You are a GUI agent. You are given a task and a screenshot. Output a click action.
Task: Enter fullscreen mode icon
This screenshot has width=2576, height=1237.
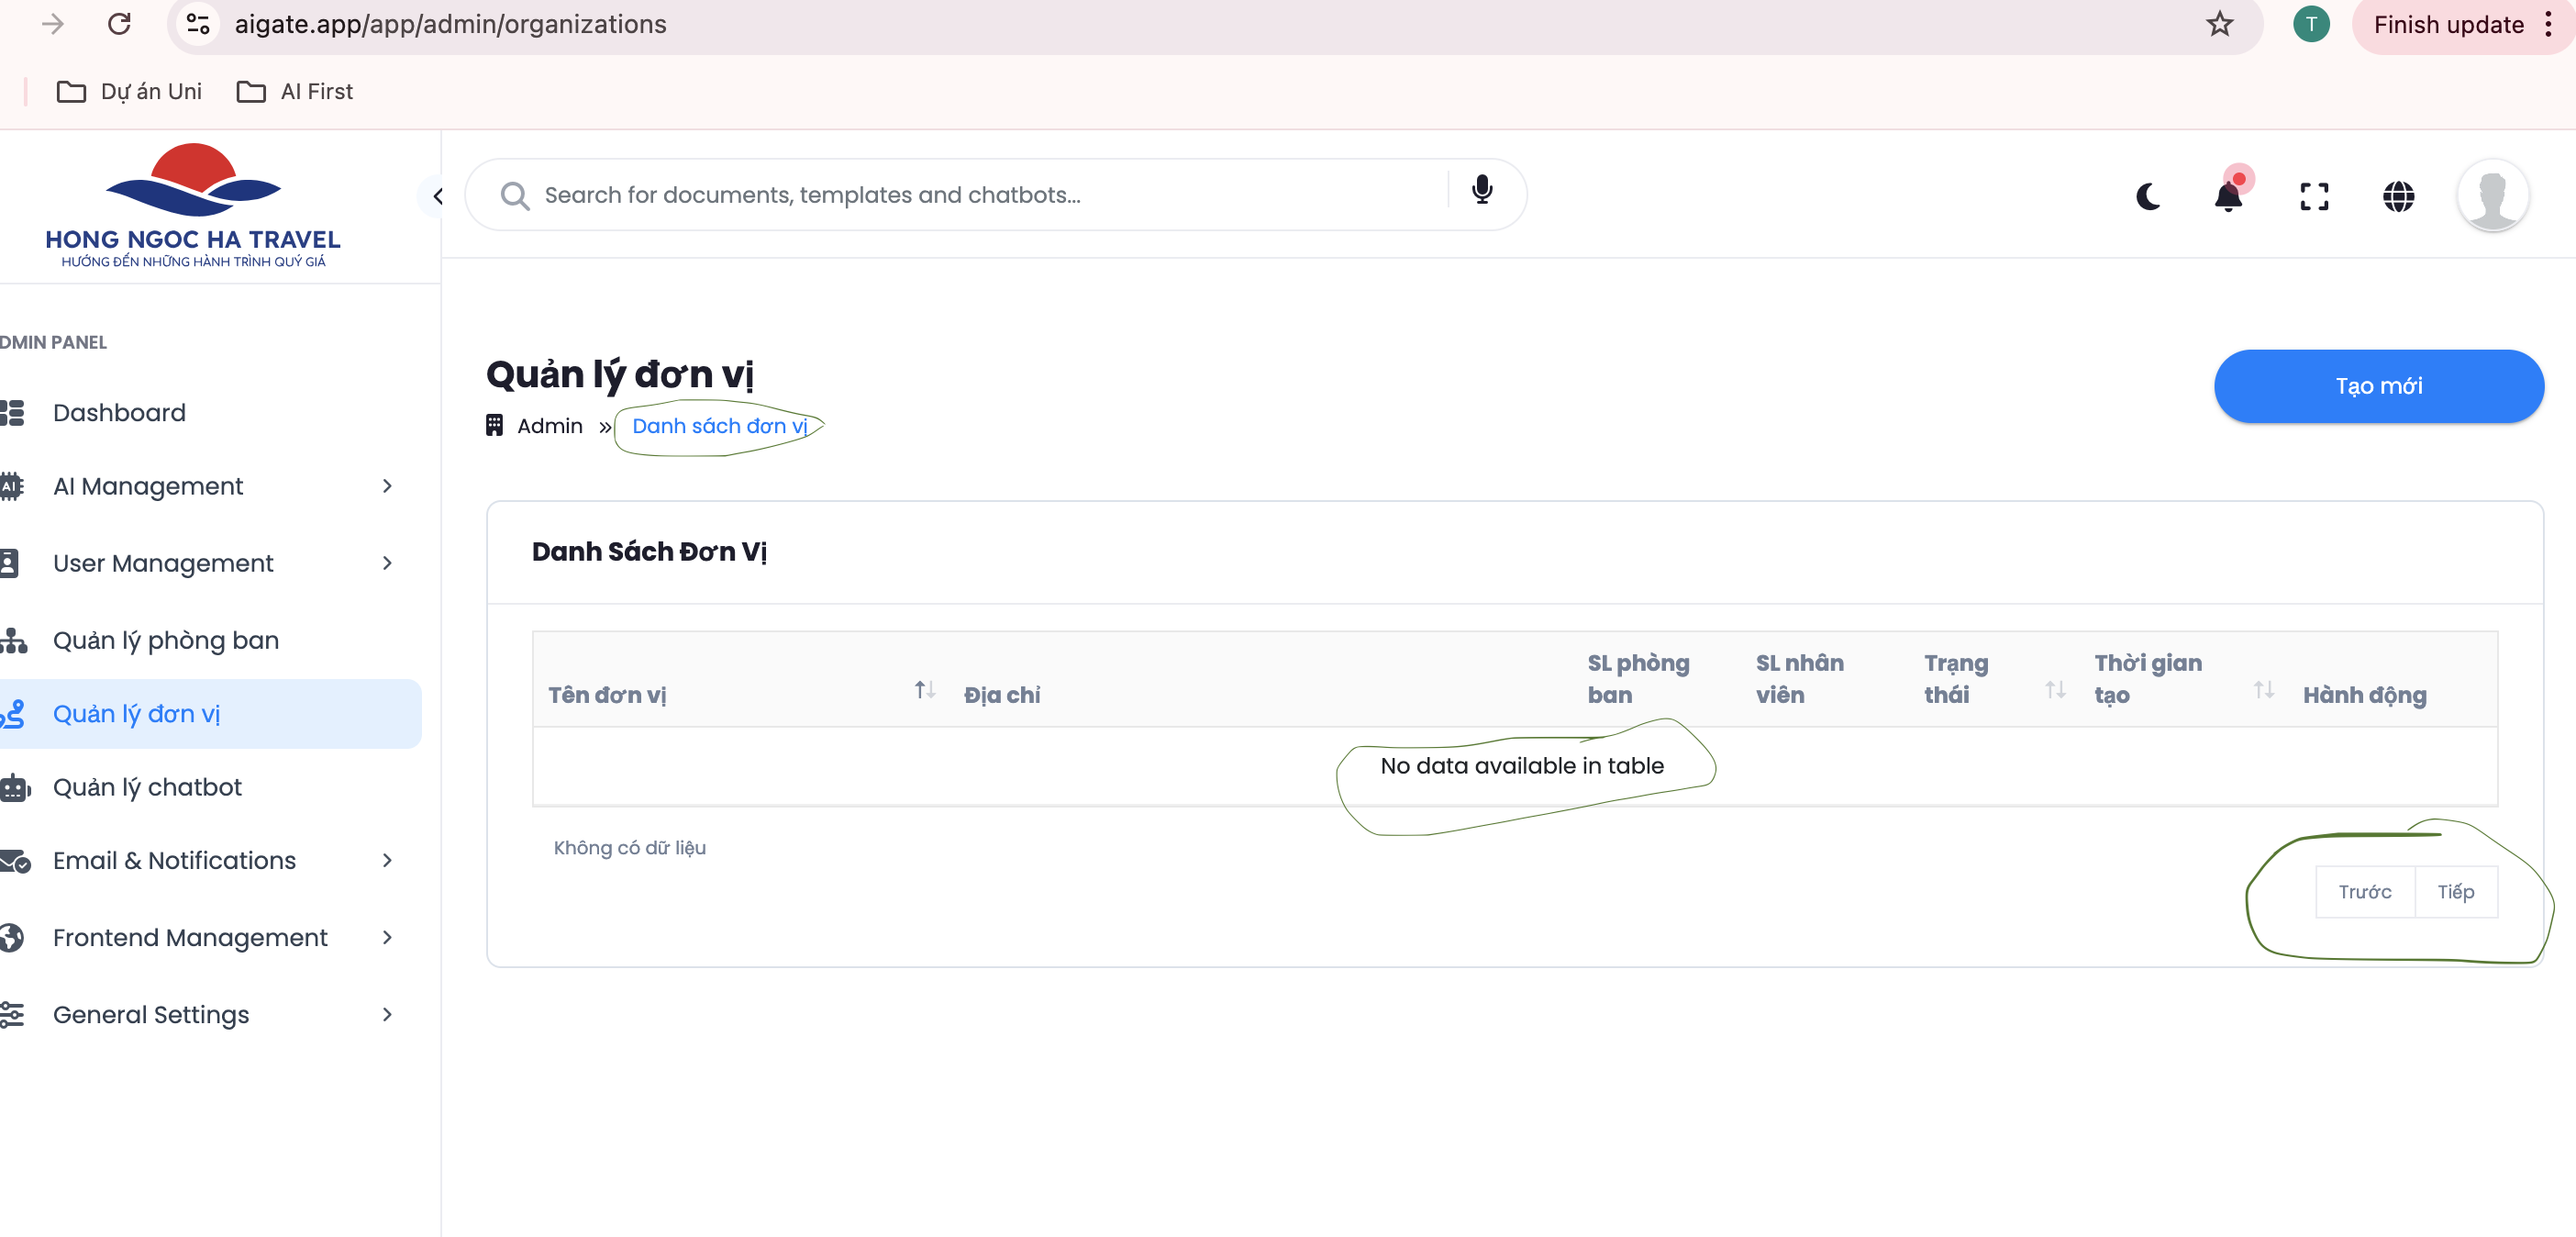coord(2313,196)
